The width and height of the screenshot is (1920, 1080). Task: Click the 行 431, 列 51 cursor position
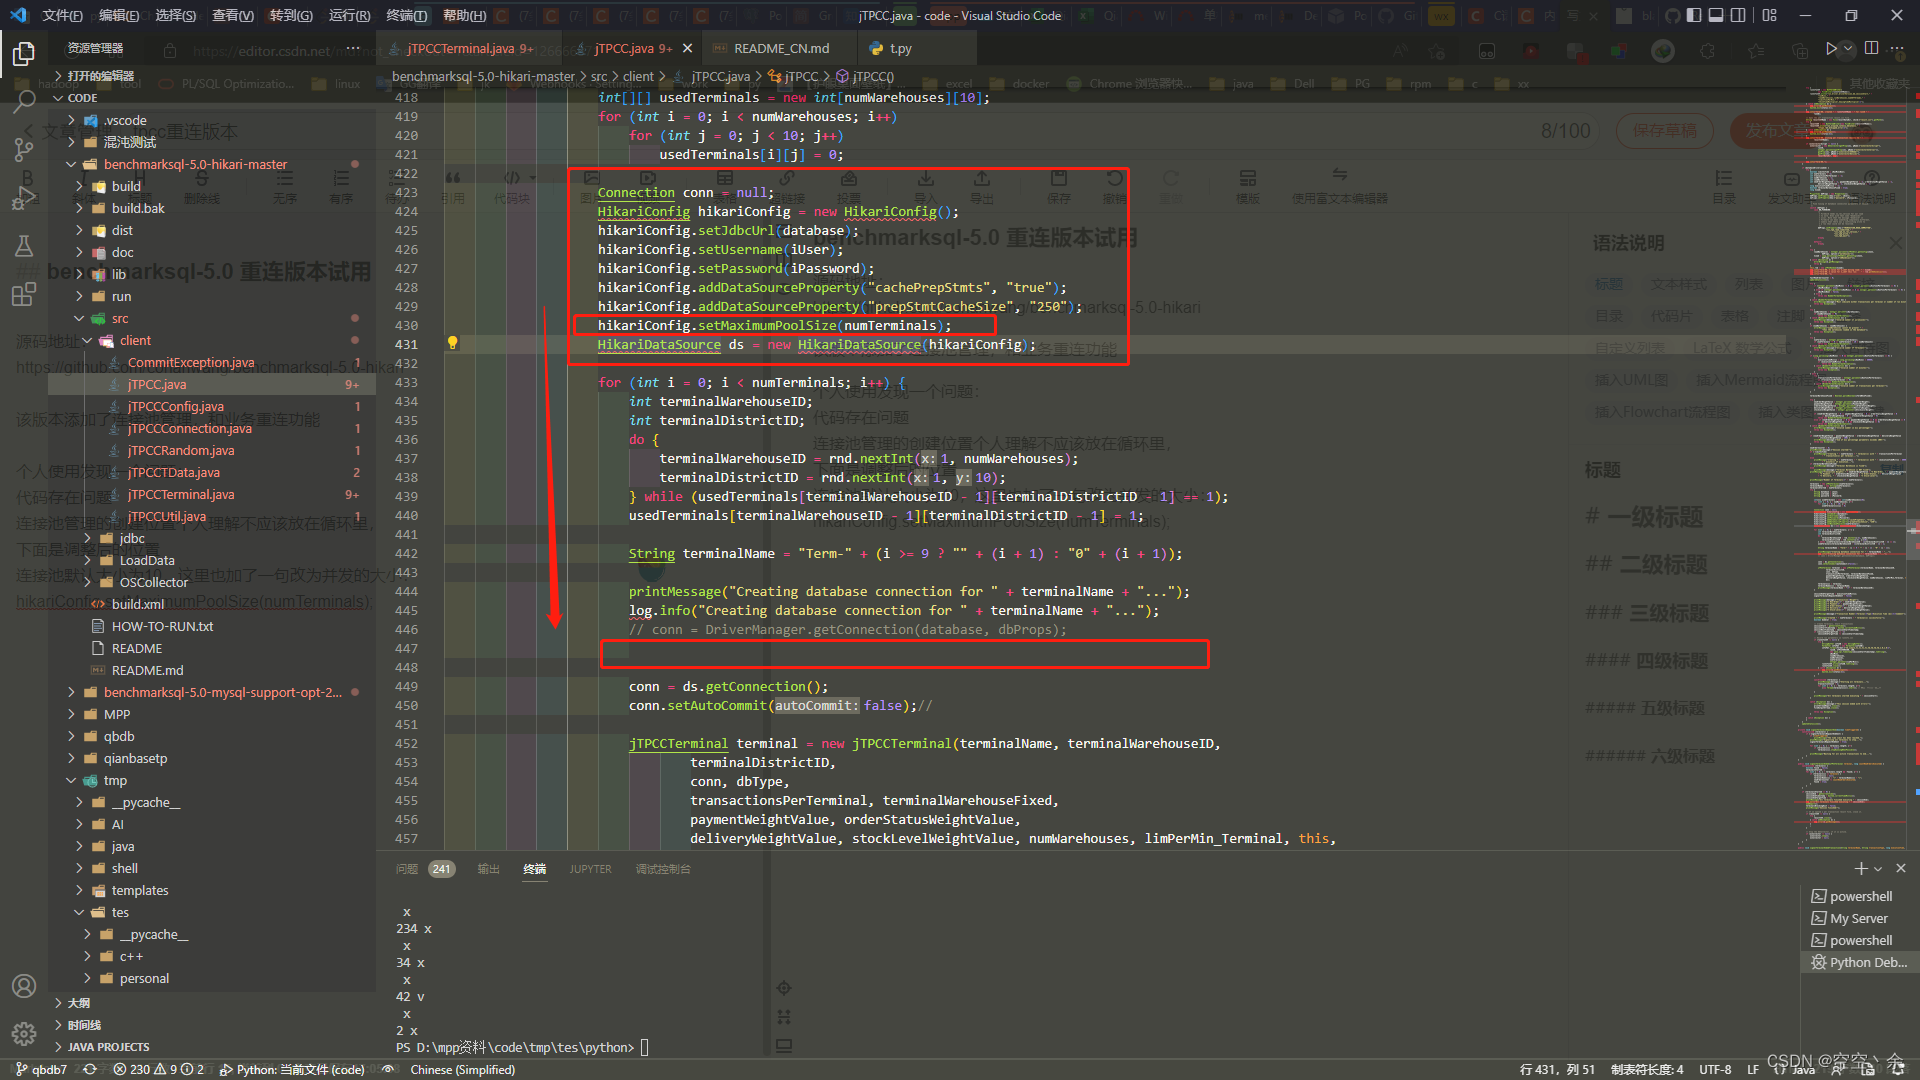1557,1069
